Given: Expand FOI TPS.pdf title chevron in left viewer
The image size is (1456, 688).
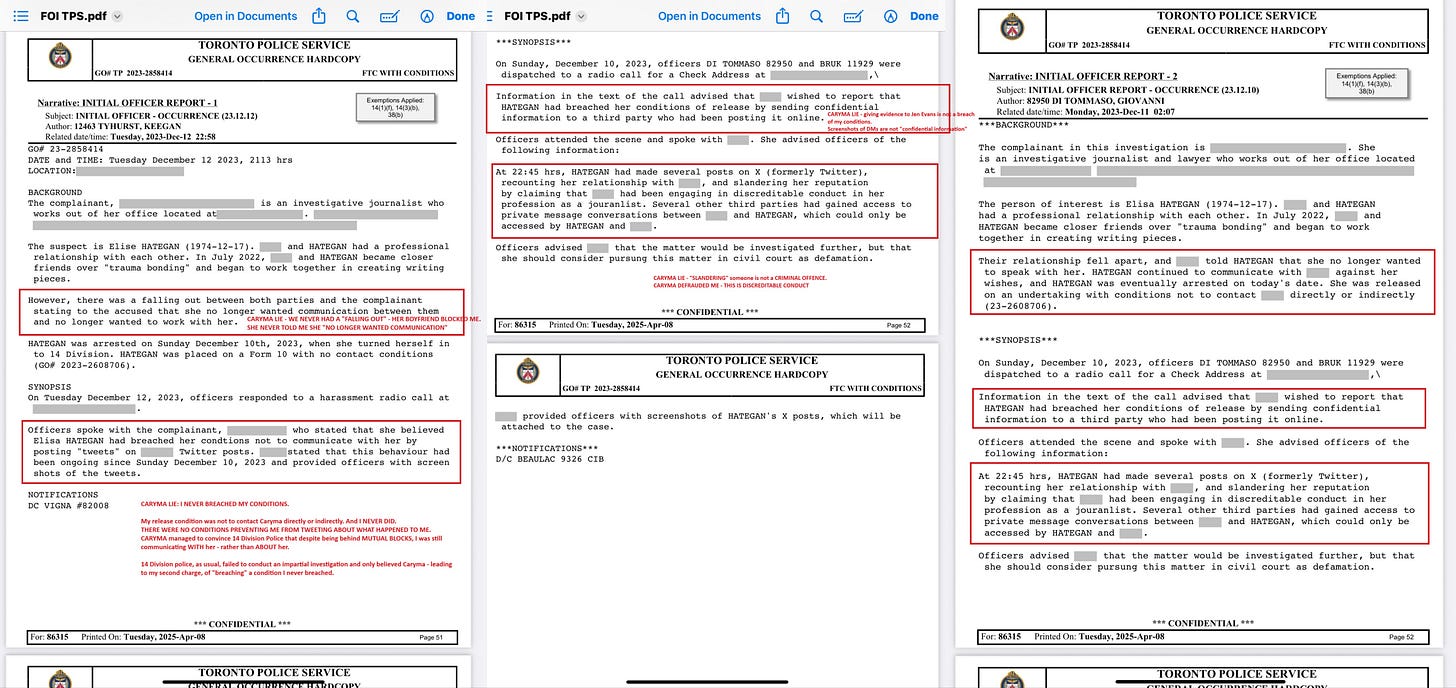Looking at the screenshot, I should (118, 17).
